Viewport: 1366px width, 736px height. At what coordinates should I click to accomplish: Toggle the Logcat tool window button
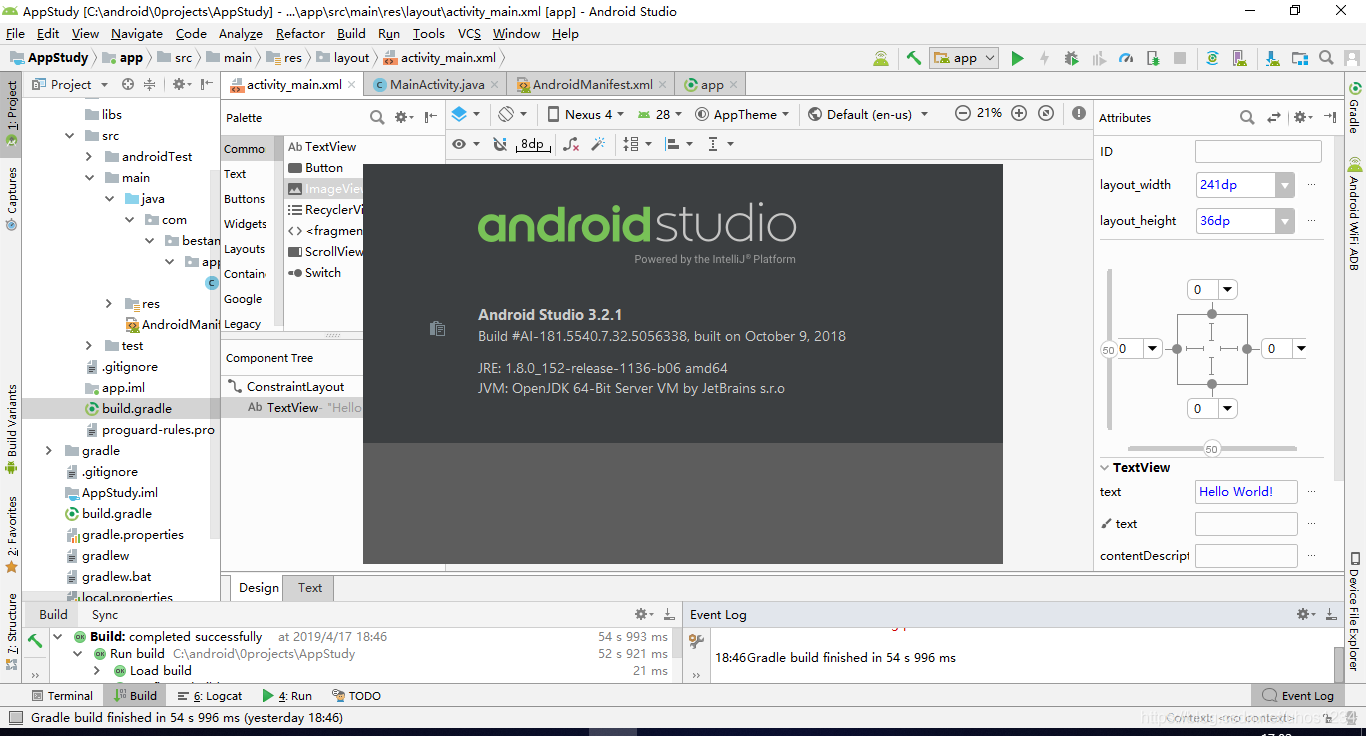pyautogui.click(x=210, y=695)
